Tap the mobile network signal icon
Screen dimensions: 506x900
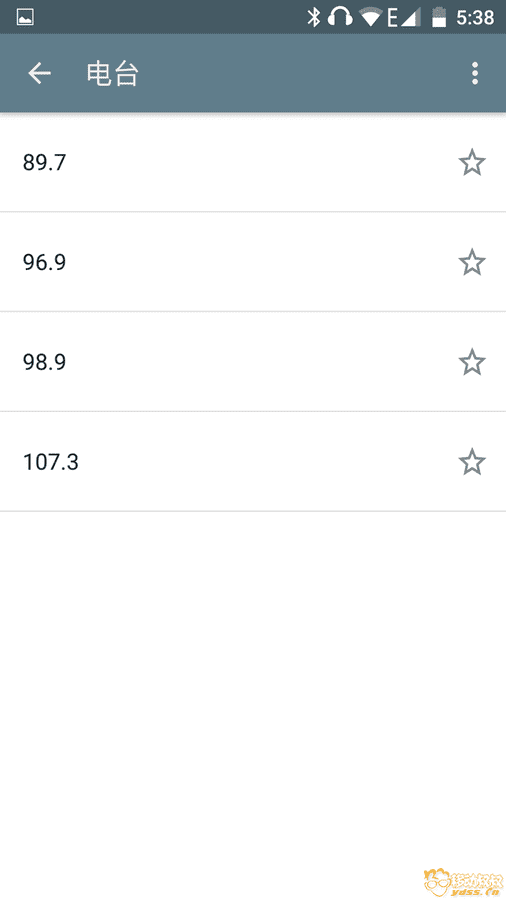tap(404, 17)
